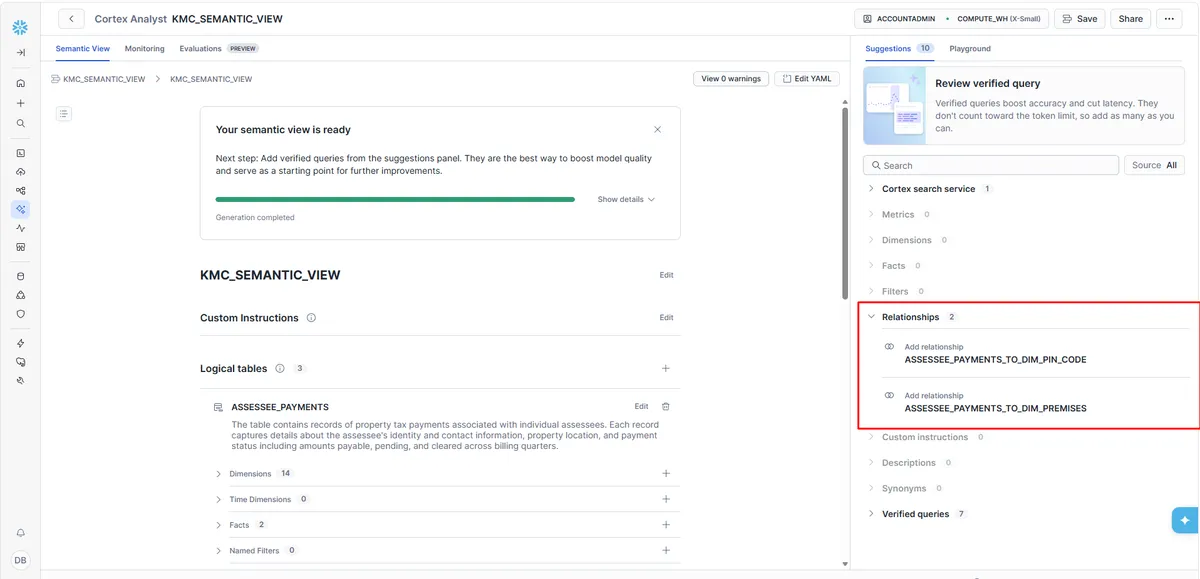The image size is (1200, 579).
Task: Open notifications bell in sidebar
Action: pyautogui.click(x=20, y=533)
